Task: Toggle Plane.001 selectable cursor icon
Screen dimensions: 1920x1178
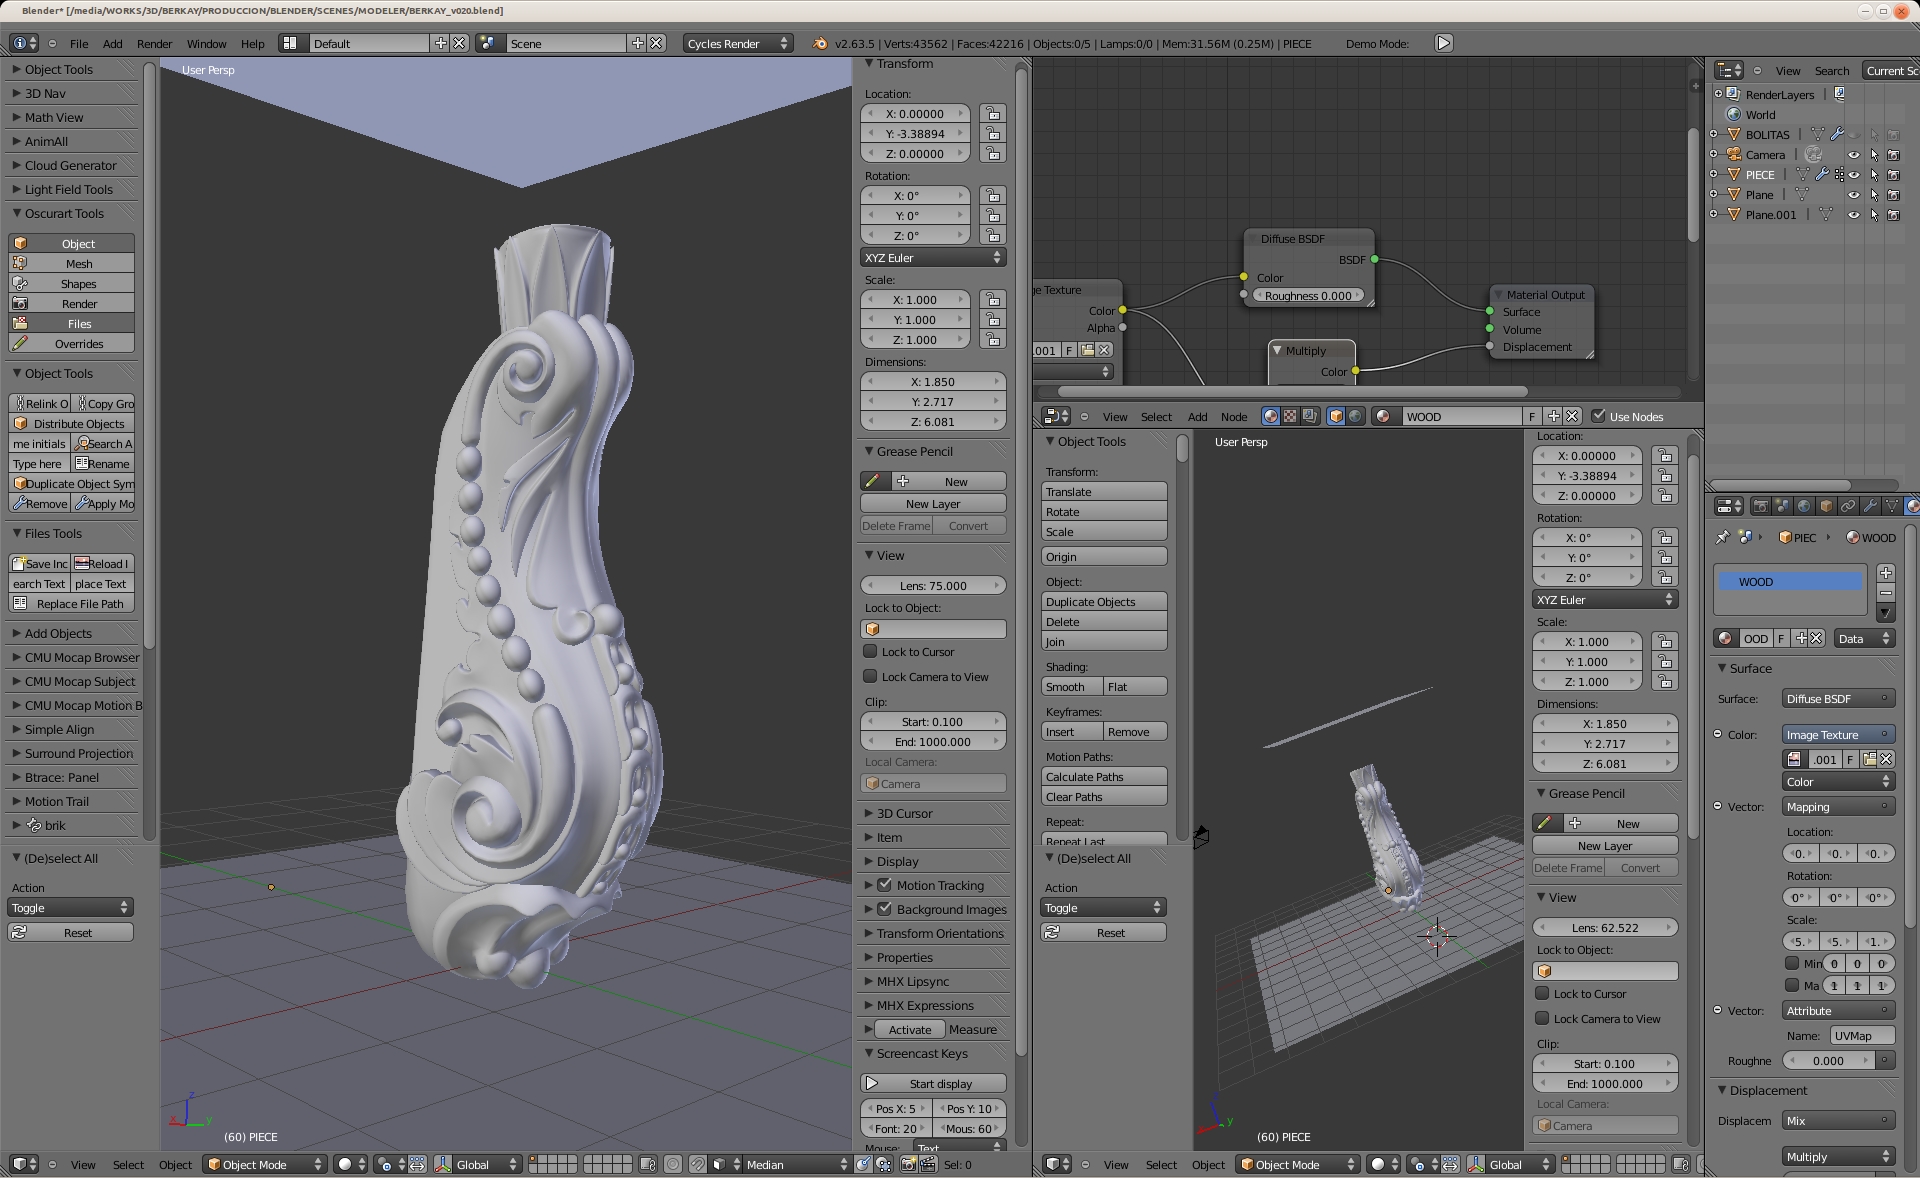Action: click(1874, 215)
